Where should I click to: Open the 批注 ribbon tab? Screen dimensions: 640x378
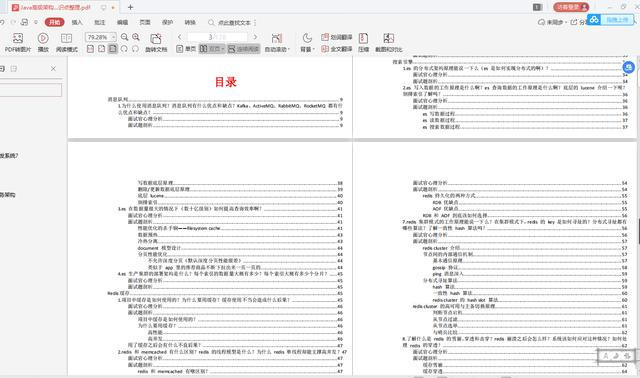tap(100, 22)
